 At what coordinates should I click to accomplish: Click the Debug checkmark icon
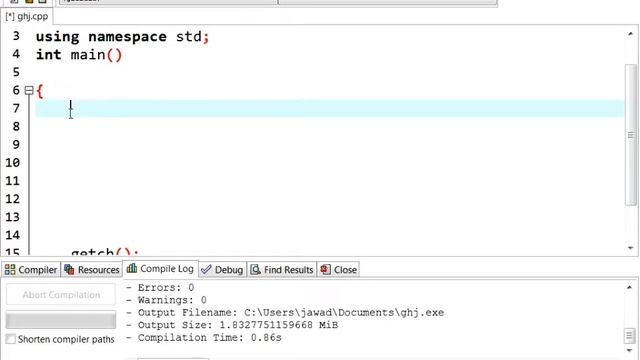[x=206, y=270]
